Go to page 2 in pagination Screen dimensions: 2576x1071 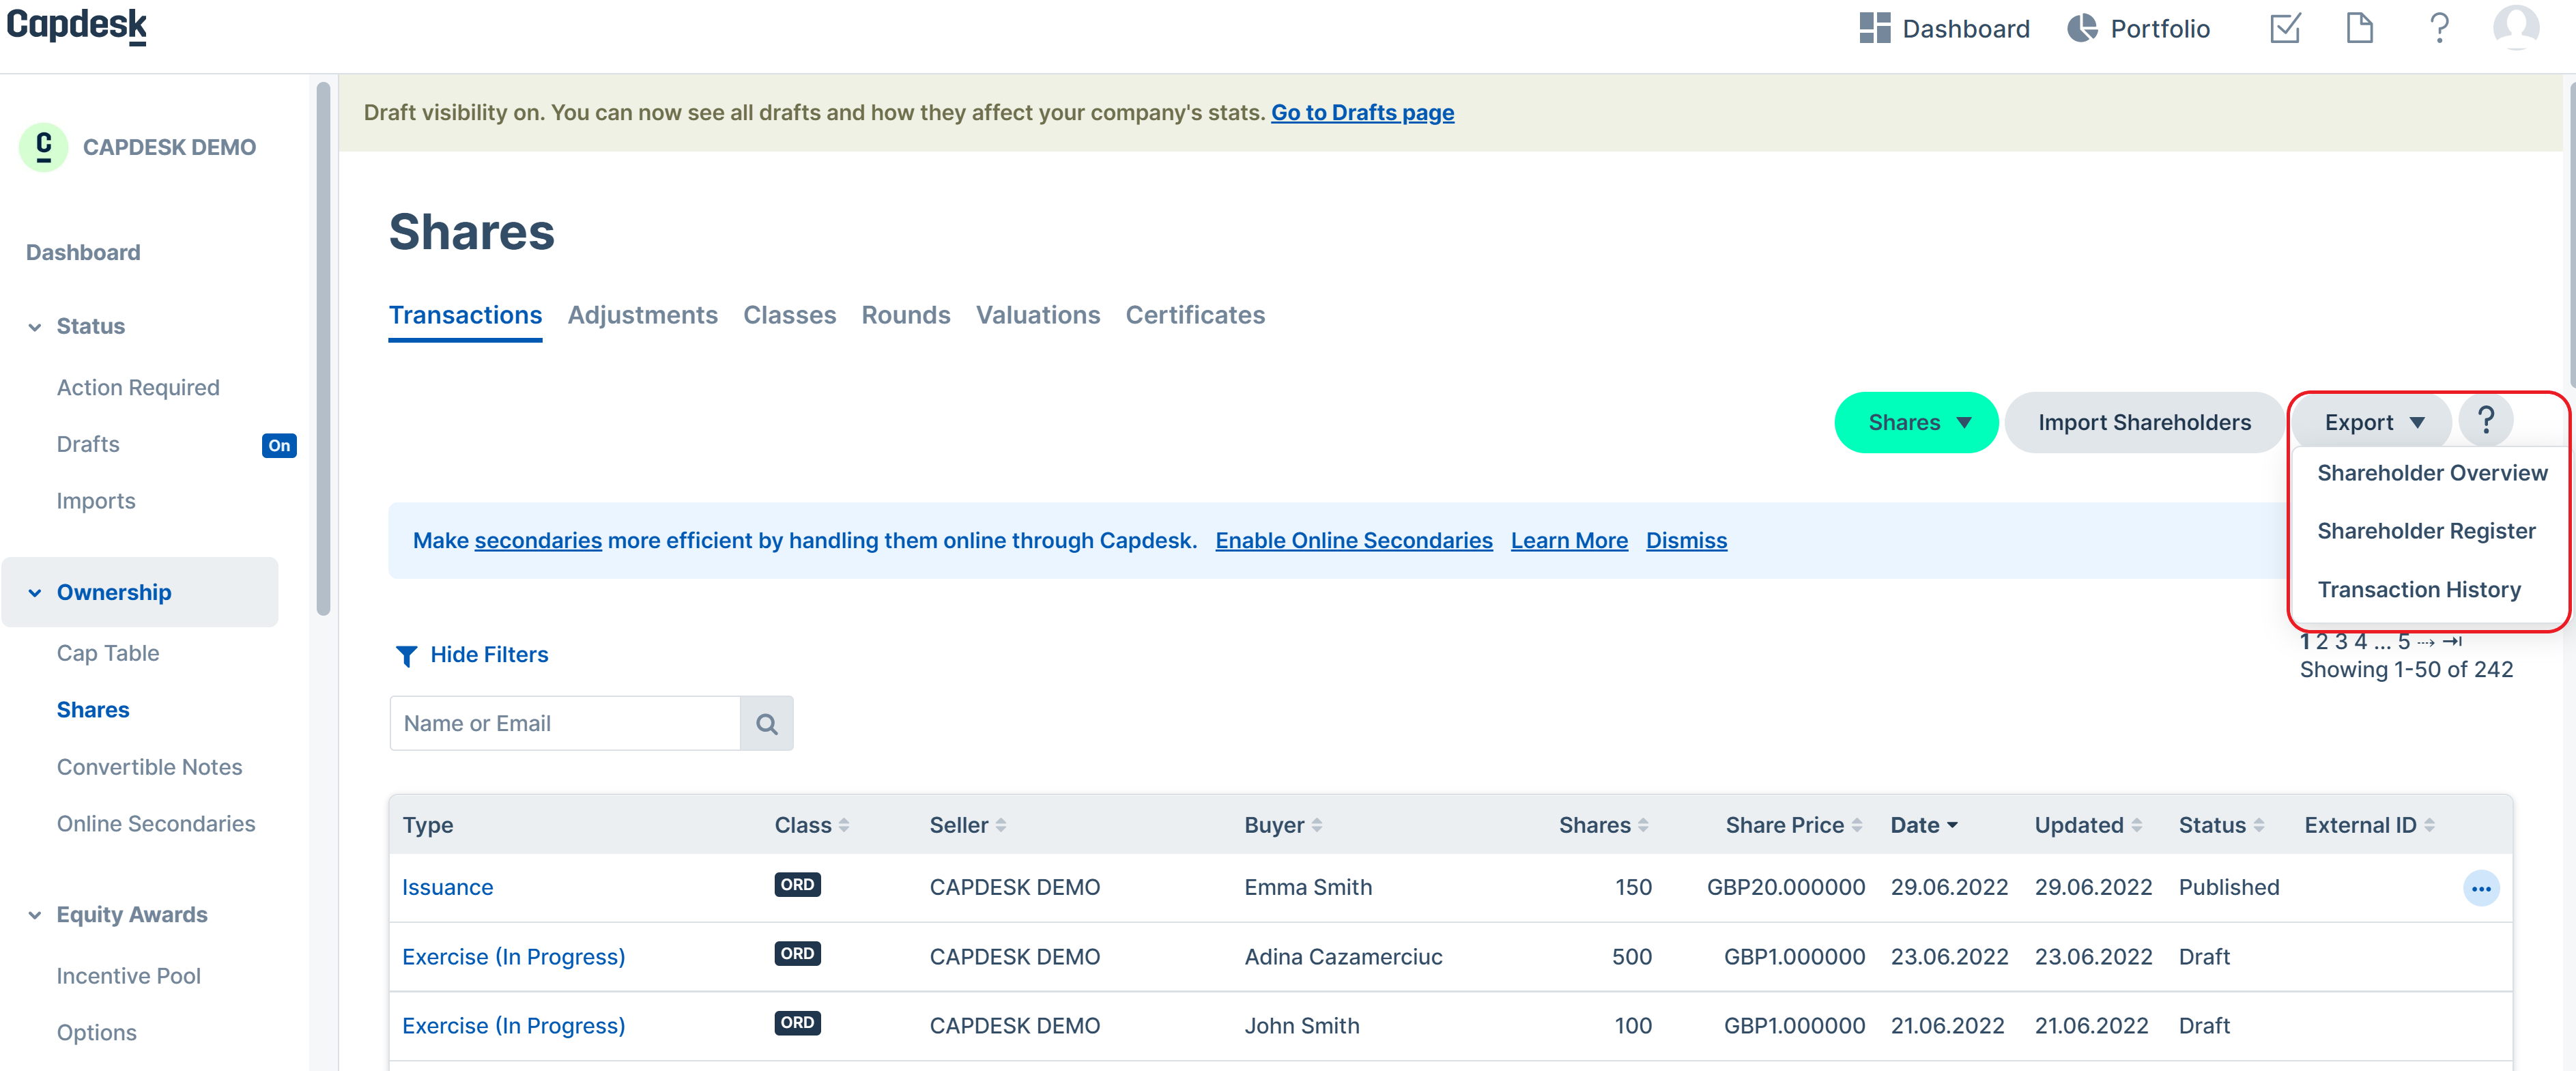pyautogui.click(x=2322, y=641)
